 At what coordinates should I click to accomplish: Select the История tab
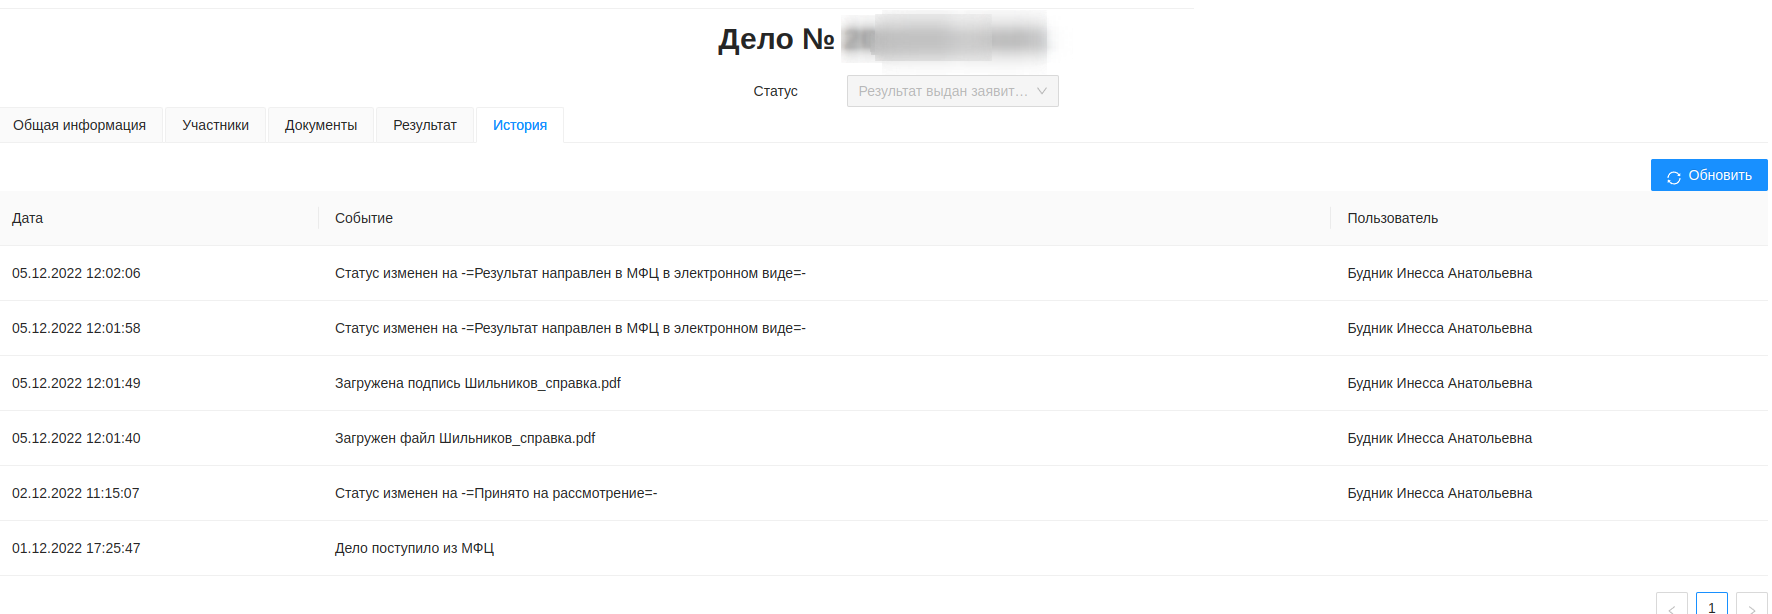pos(520,125)
